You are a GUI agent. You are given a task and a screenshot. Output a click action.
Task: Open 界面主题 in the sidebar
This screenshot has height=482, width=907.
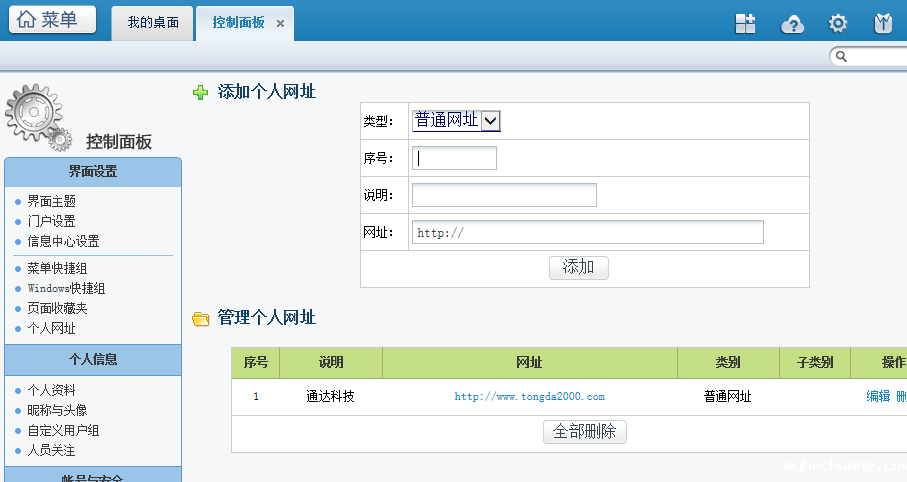click(x=51, y=201)
